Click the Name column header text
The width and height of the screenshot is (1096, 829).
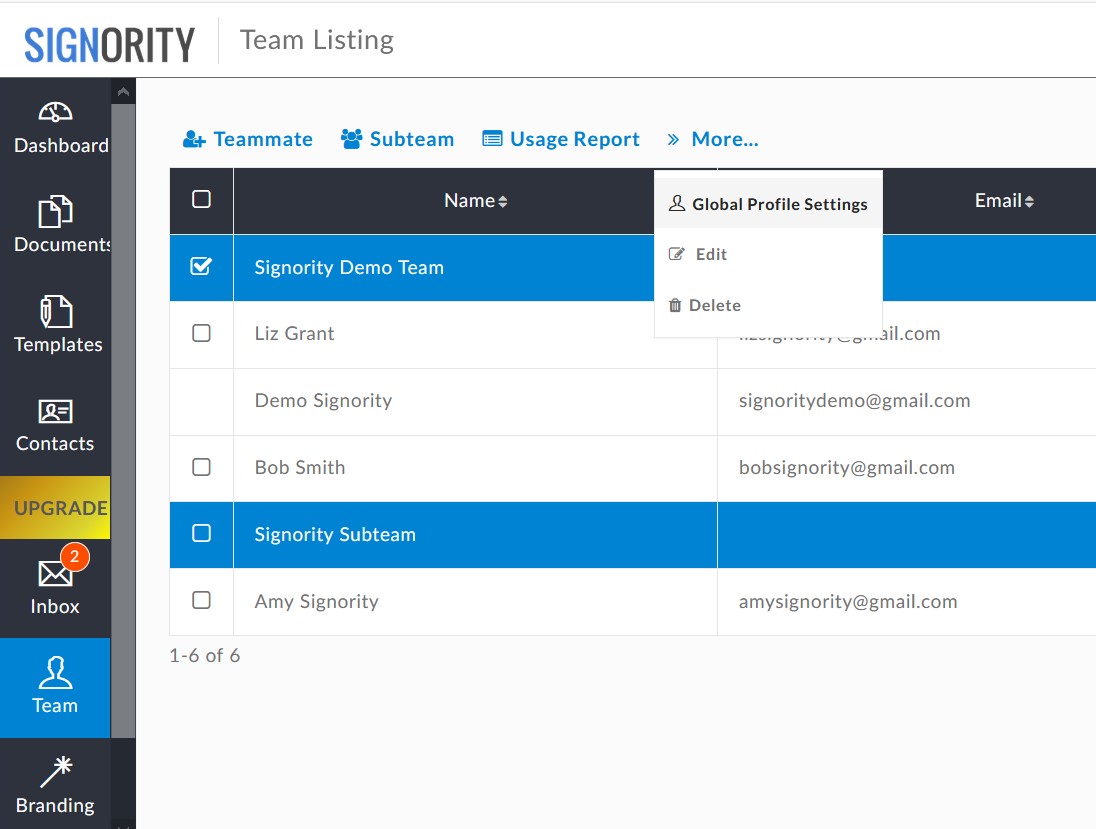(469, 201)
